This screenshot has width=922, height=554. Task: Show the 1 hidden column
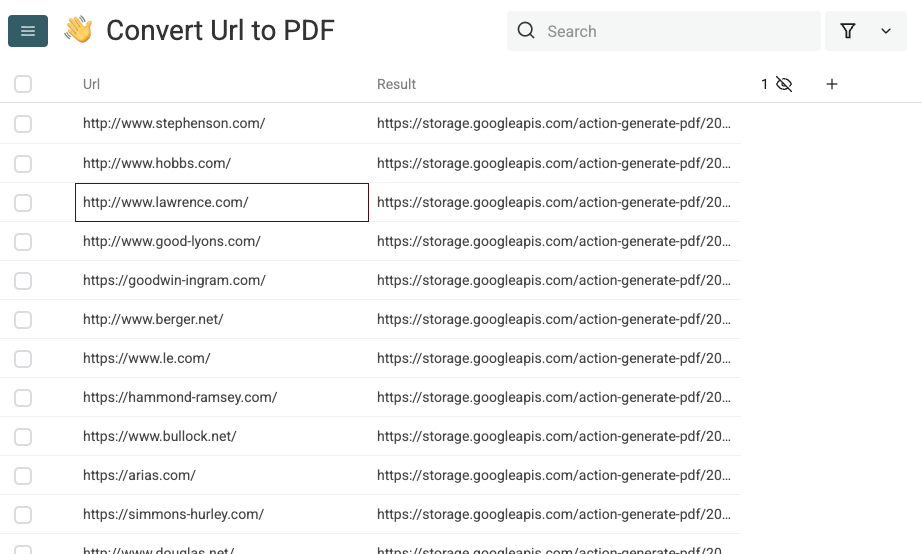[777, 84]
